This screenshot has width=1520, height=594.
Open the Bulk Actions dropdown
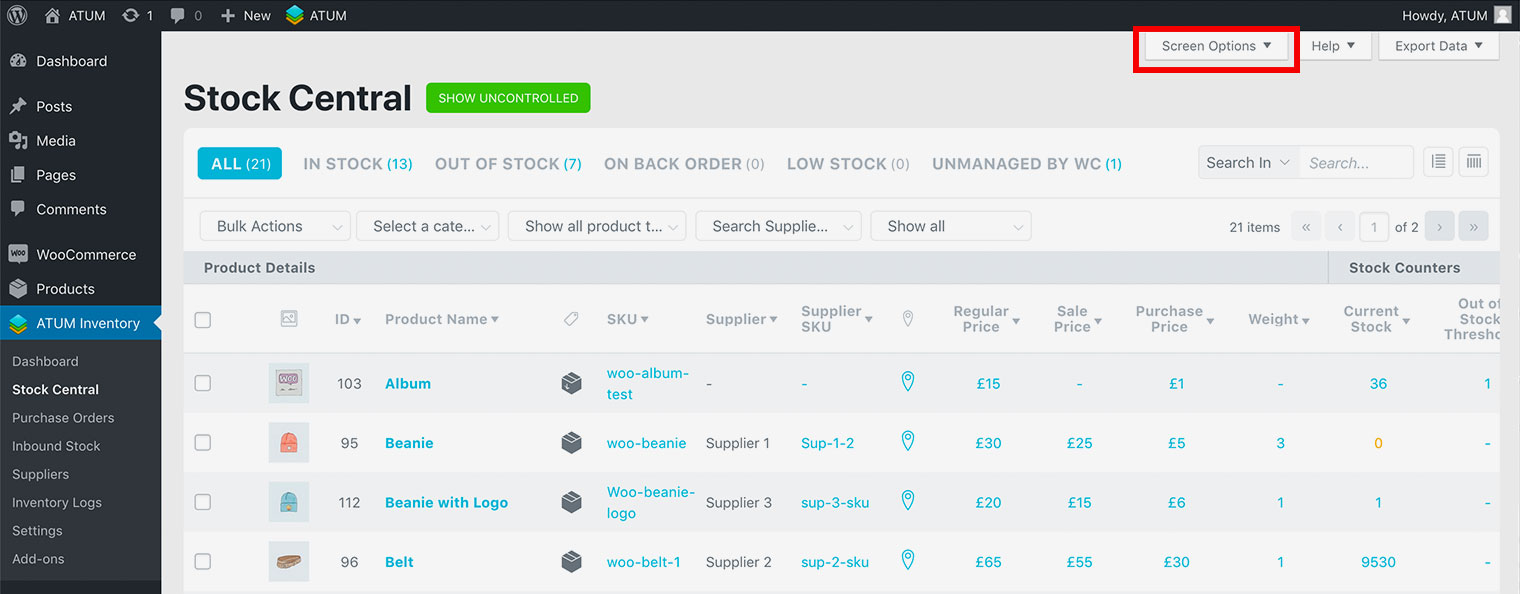(275, 226)
